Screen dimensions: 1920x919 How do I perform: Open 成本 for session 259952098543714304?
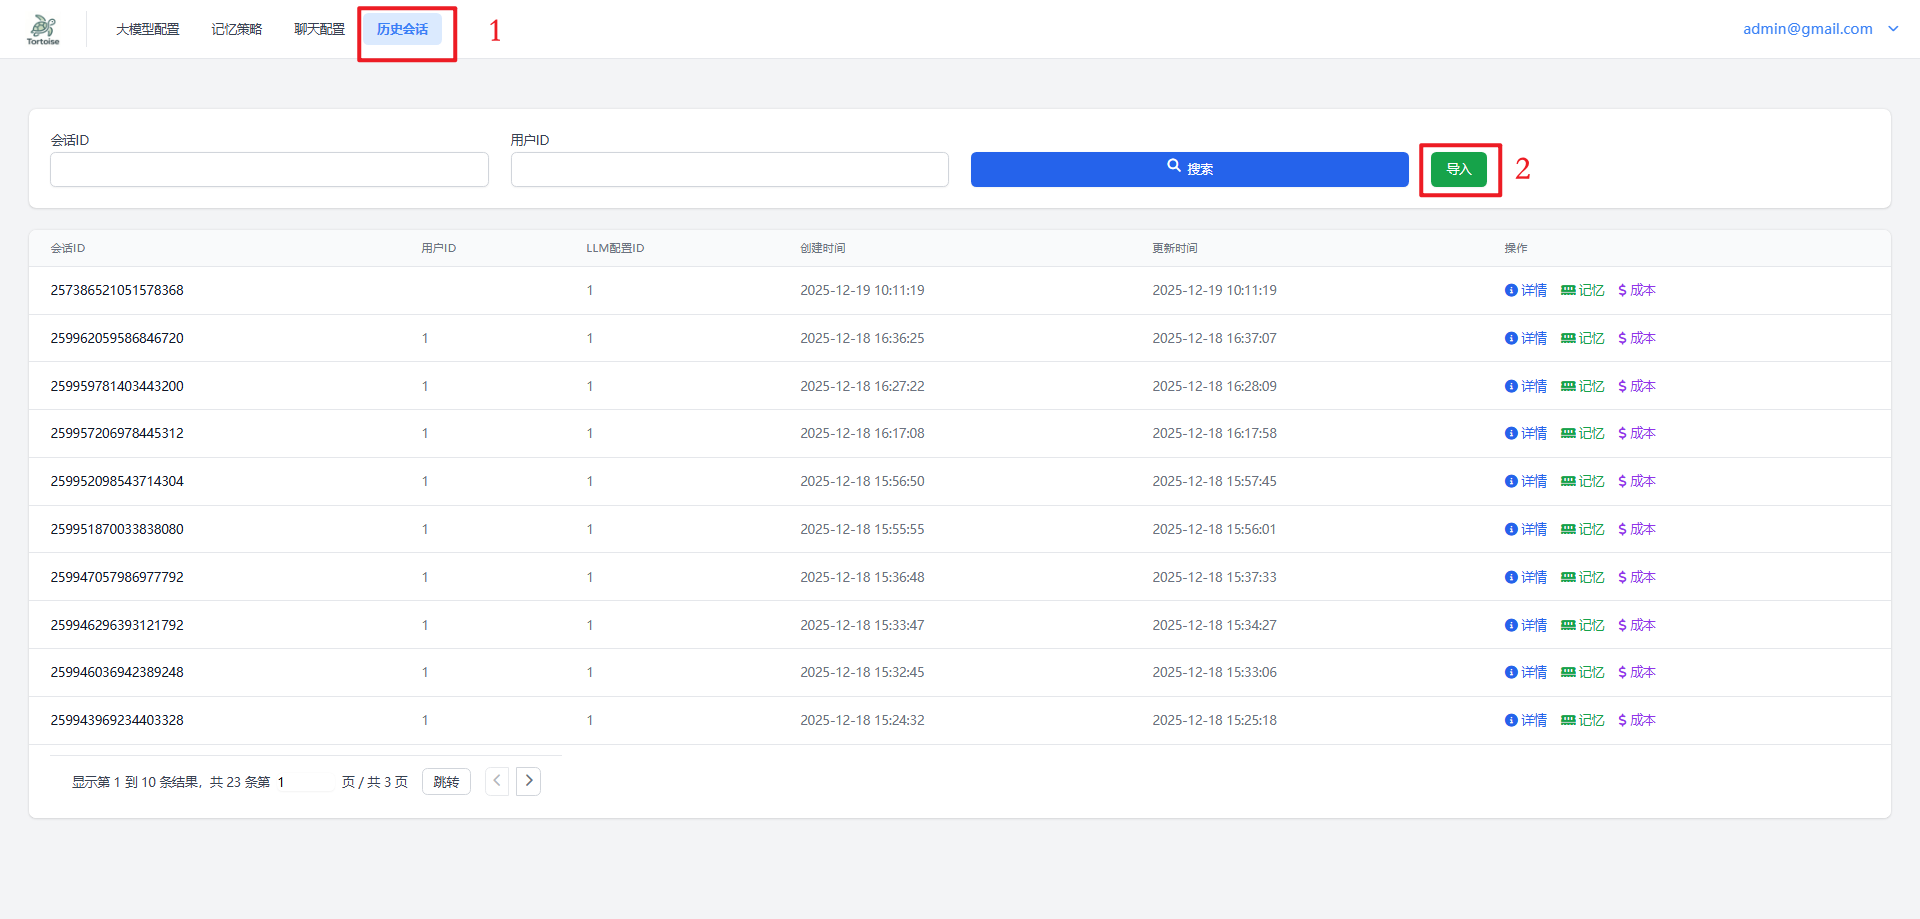pyautogui.click(x=1637, y=481)
